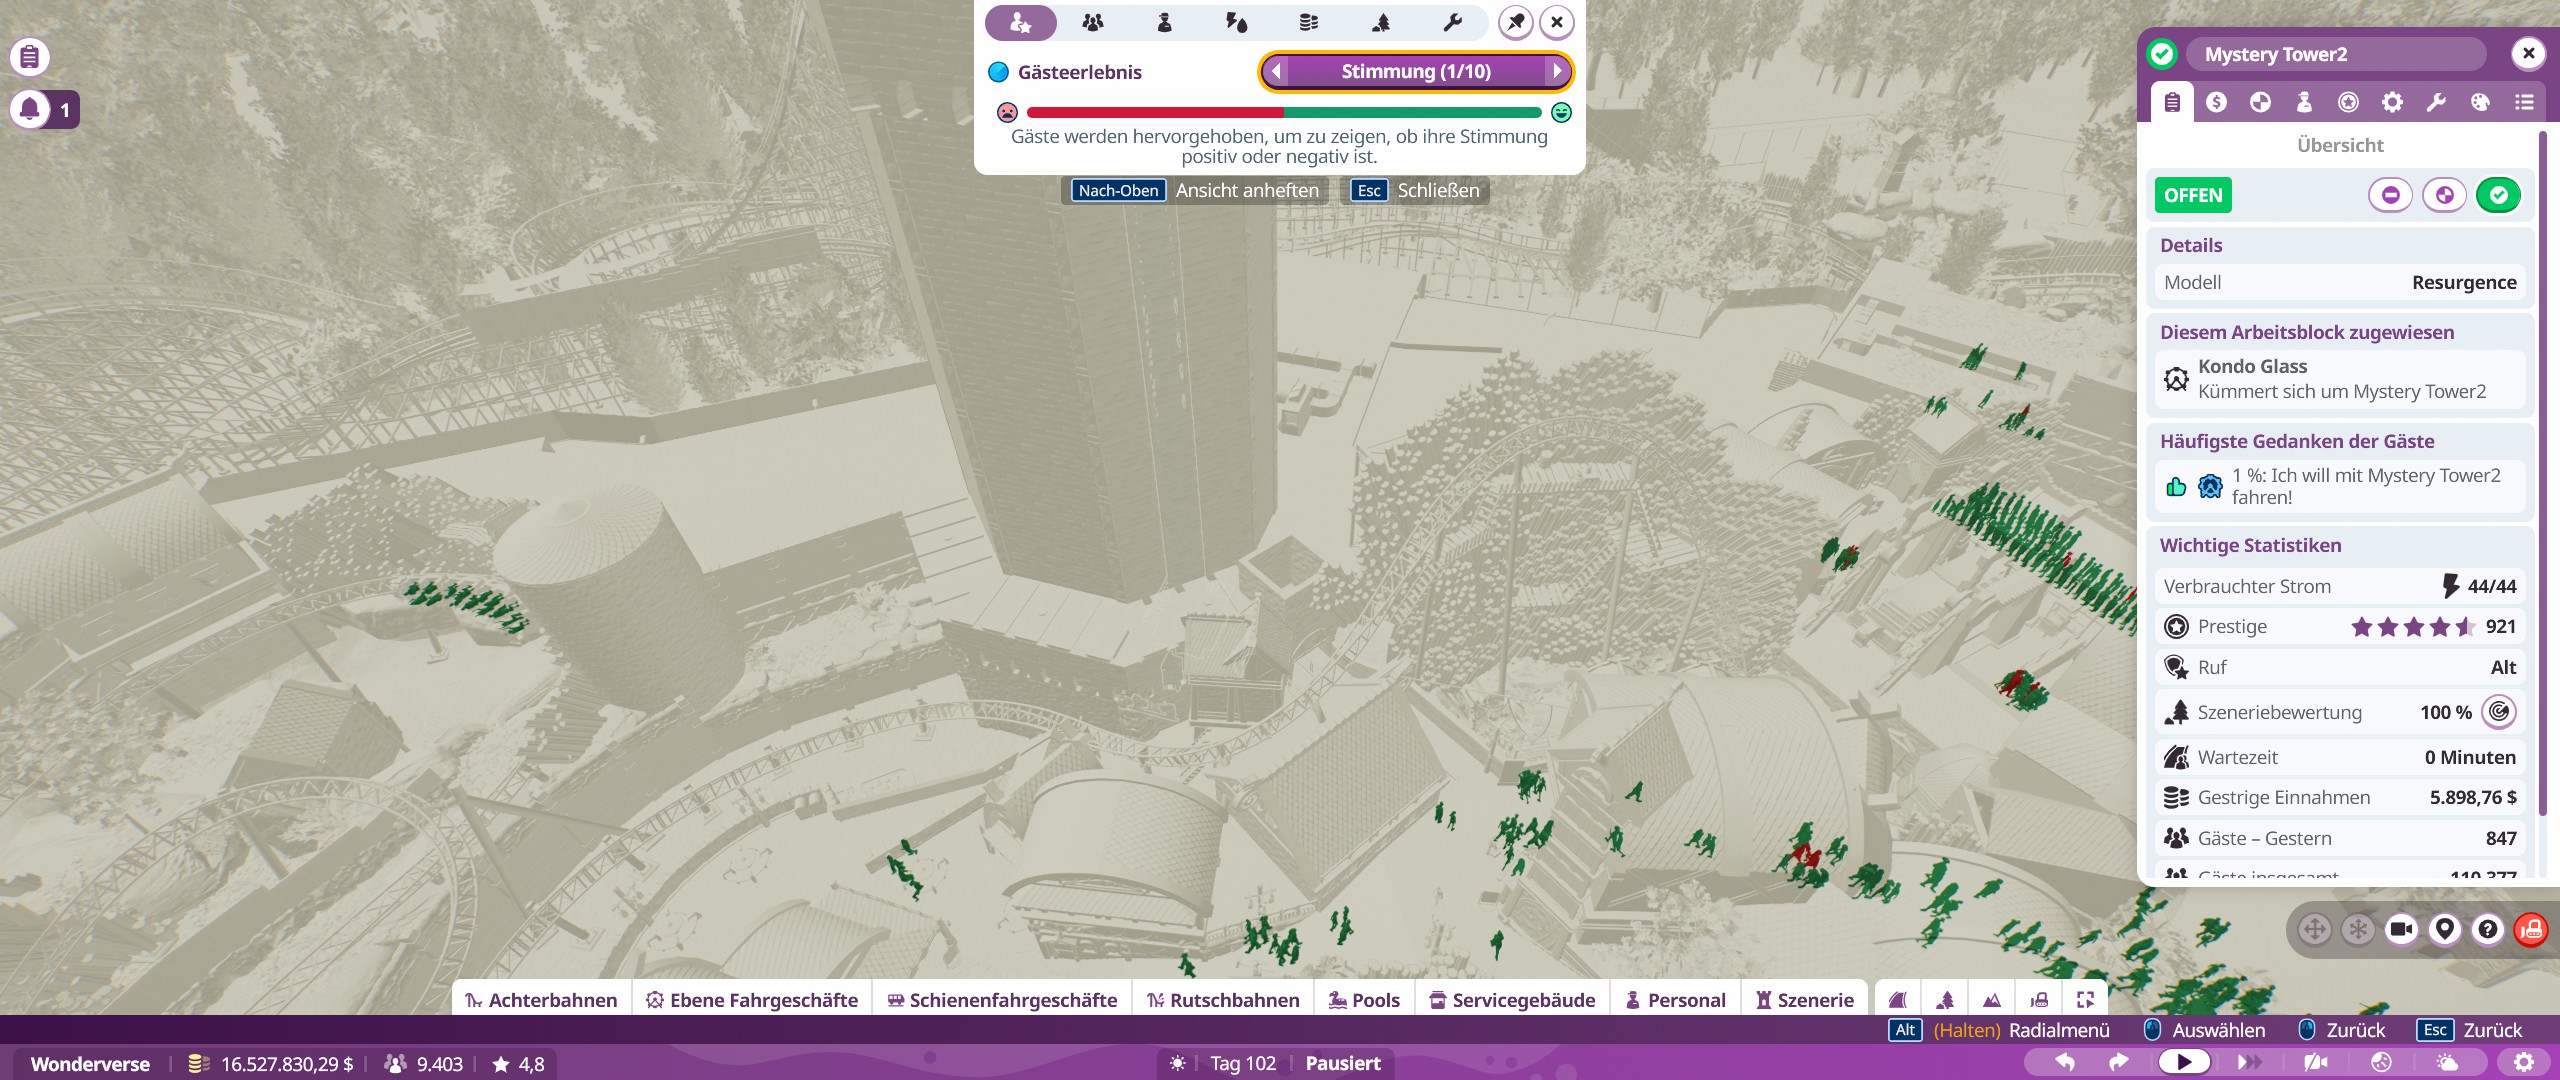This screenshot has width=2560, height=1080.
Task: Open the staff heatmap tab
Action: point(1165,22)
